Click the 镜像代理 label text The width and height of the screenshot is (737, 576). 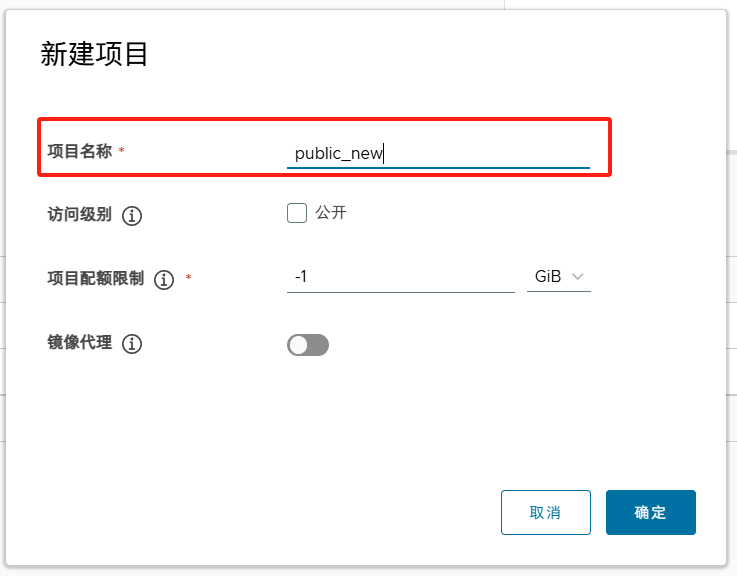coord(79,343)
